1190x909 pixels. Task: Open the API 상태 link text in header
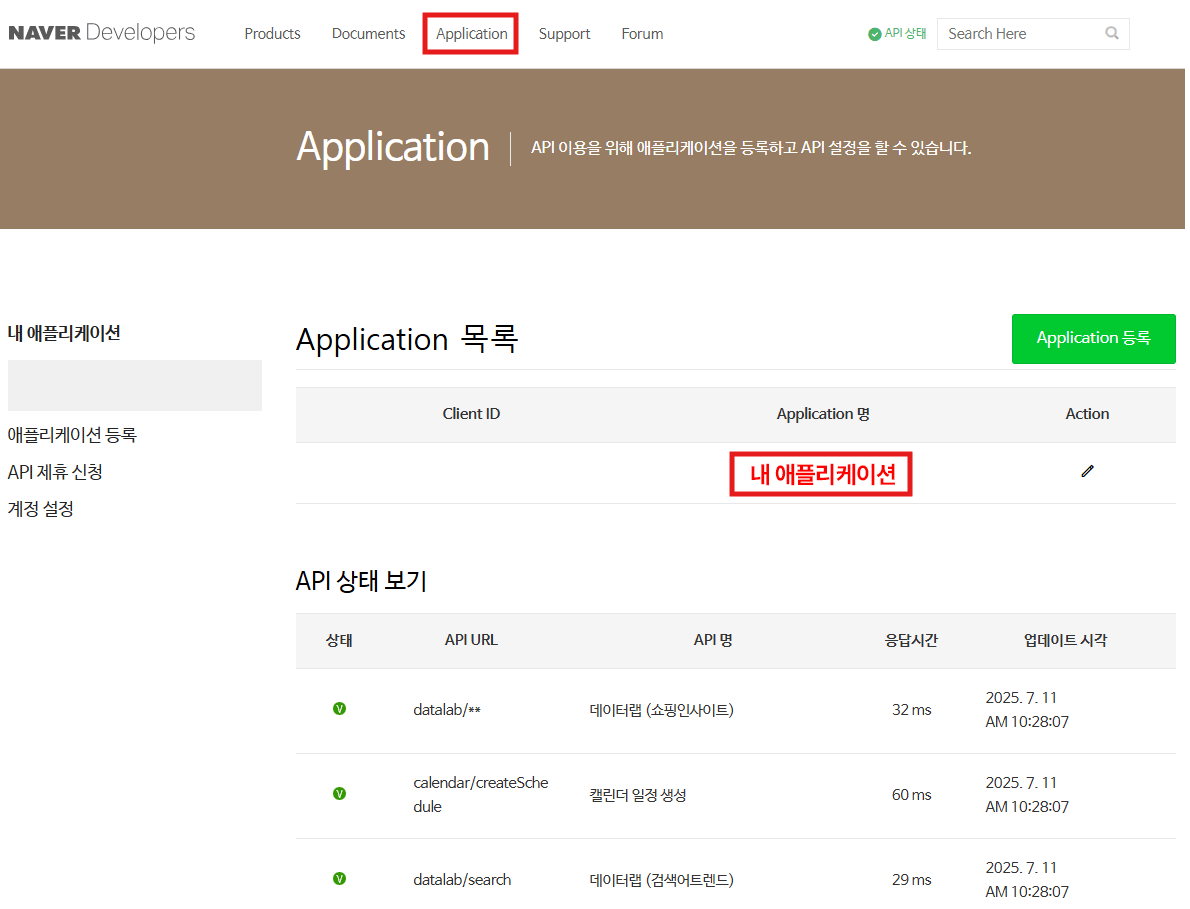point(905,33)
